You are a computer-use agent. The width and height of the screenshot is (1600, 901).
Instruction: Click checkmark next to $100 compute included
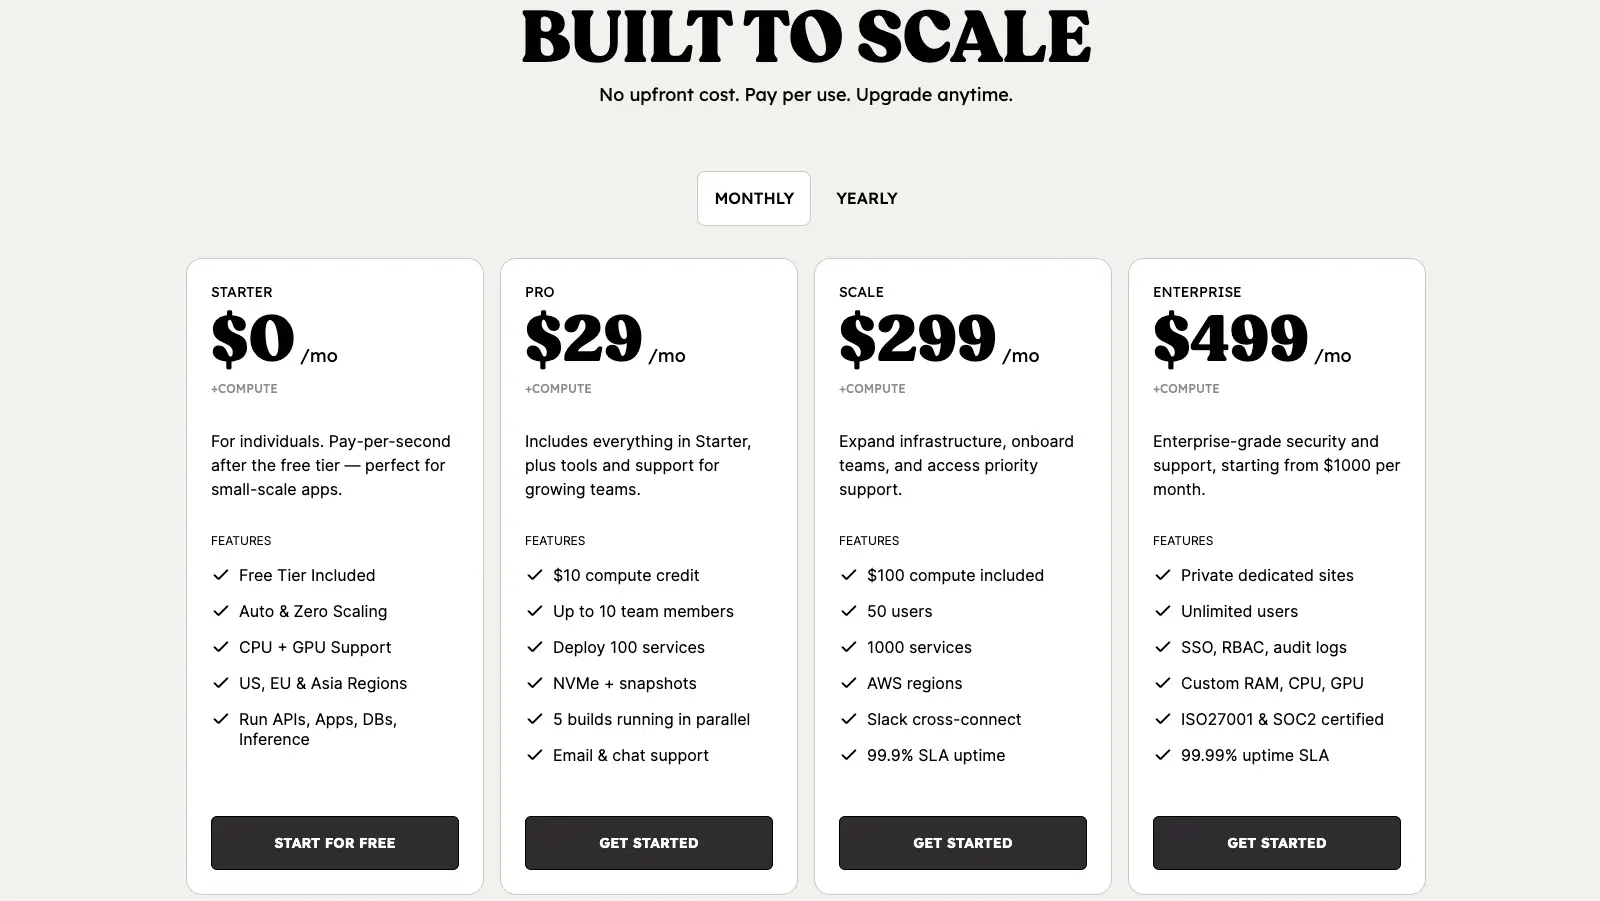point(849,575)
